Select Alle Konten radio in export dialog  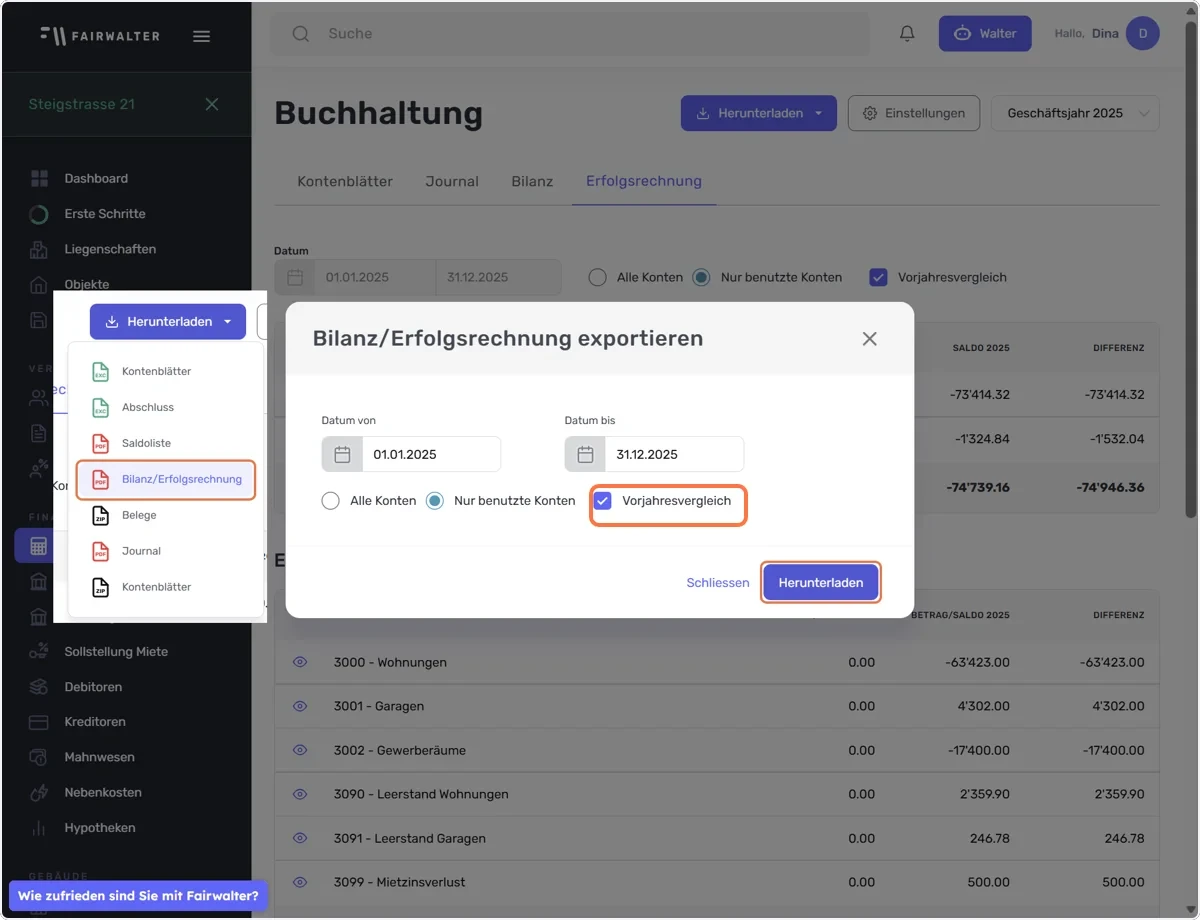click(331, 501)
